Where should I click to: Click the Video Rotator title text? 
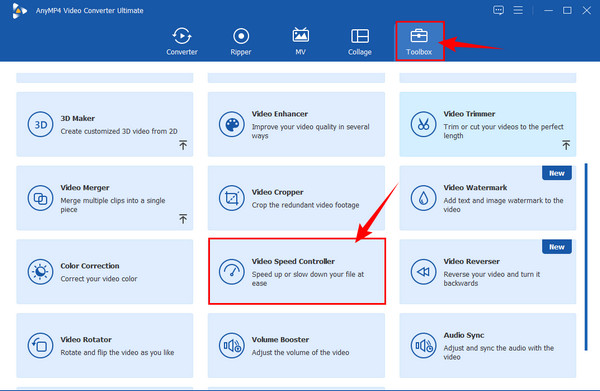tap(86, 340)
